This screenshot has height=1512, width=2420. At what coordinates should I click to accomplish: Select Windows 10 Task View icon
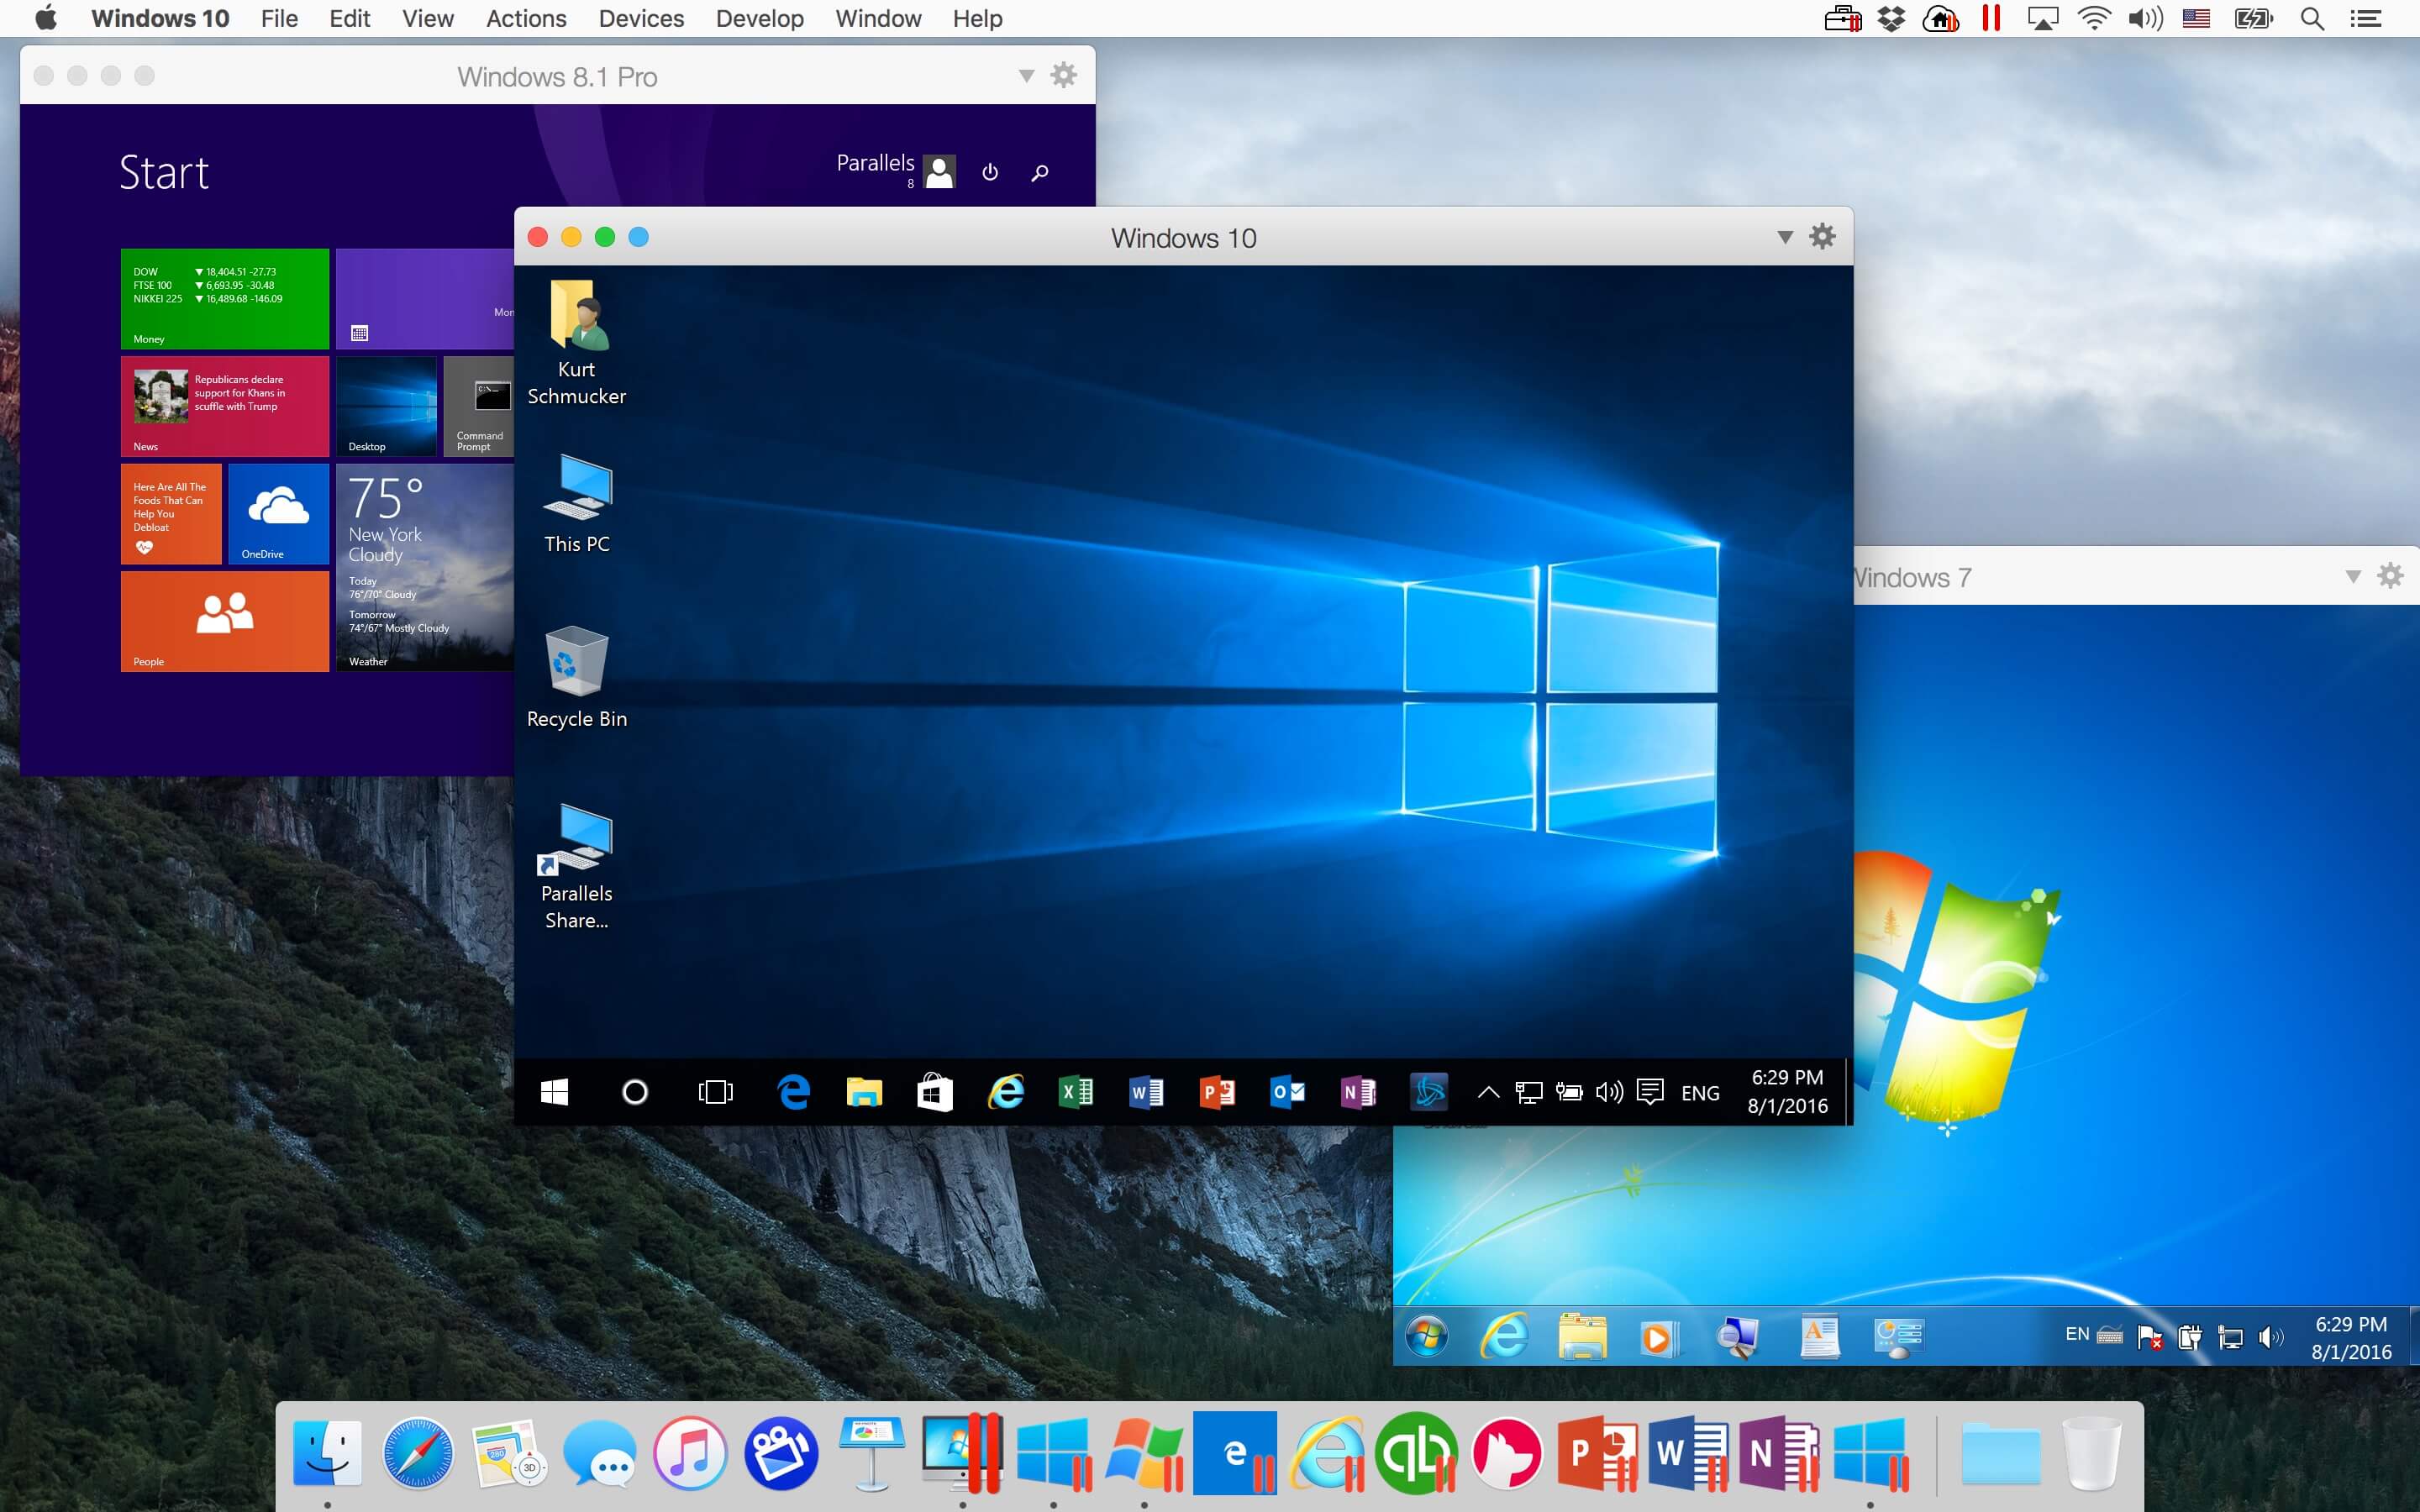[714, 1090]
